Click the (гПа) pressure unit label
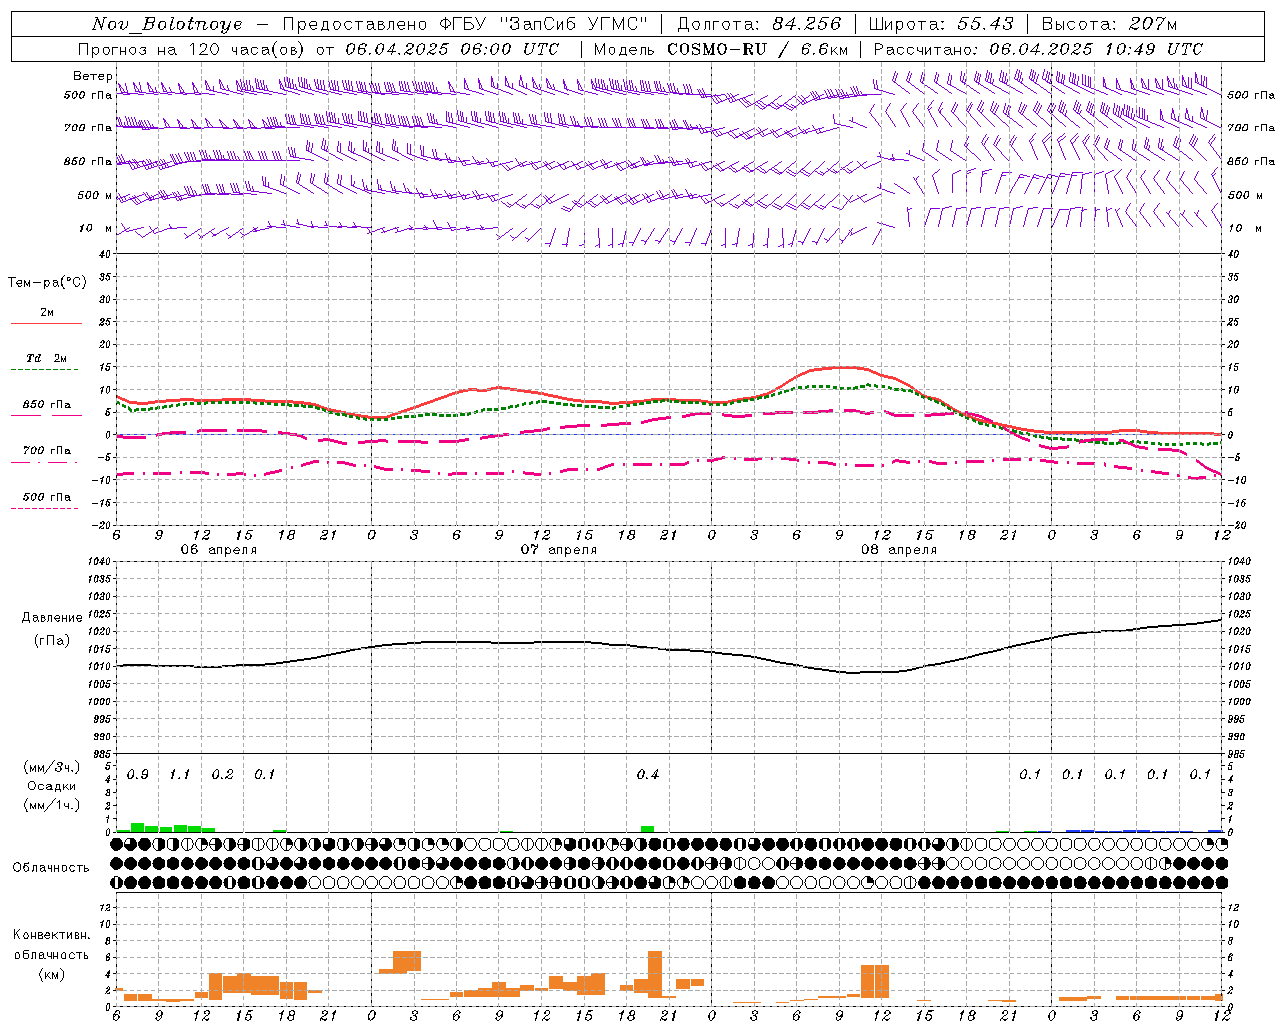1280x1024 pixels. click(x=52, y=641)
